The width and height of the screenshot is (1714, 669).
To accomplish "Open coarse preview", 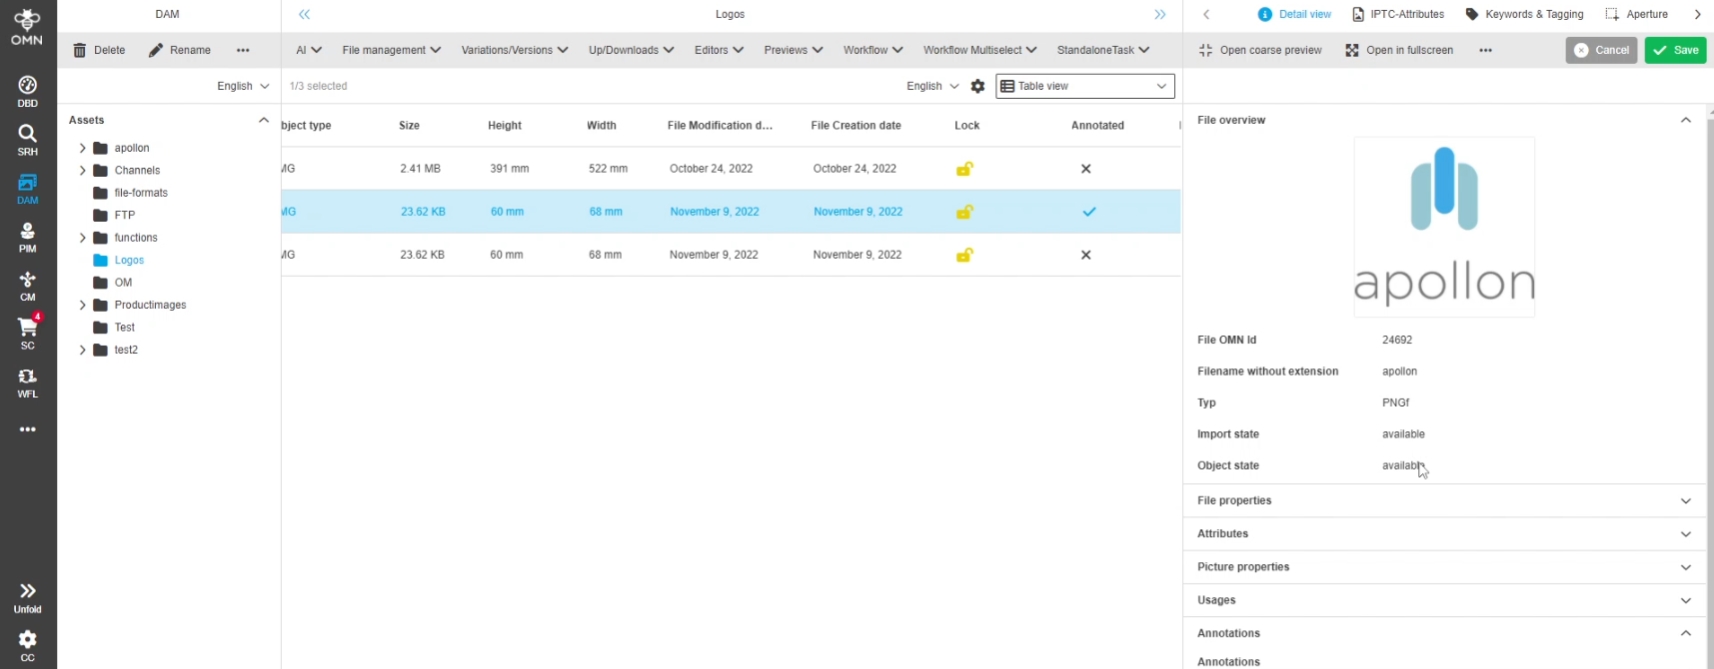I will [x=1260, y=50].
